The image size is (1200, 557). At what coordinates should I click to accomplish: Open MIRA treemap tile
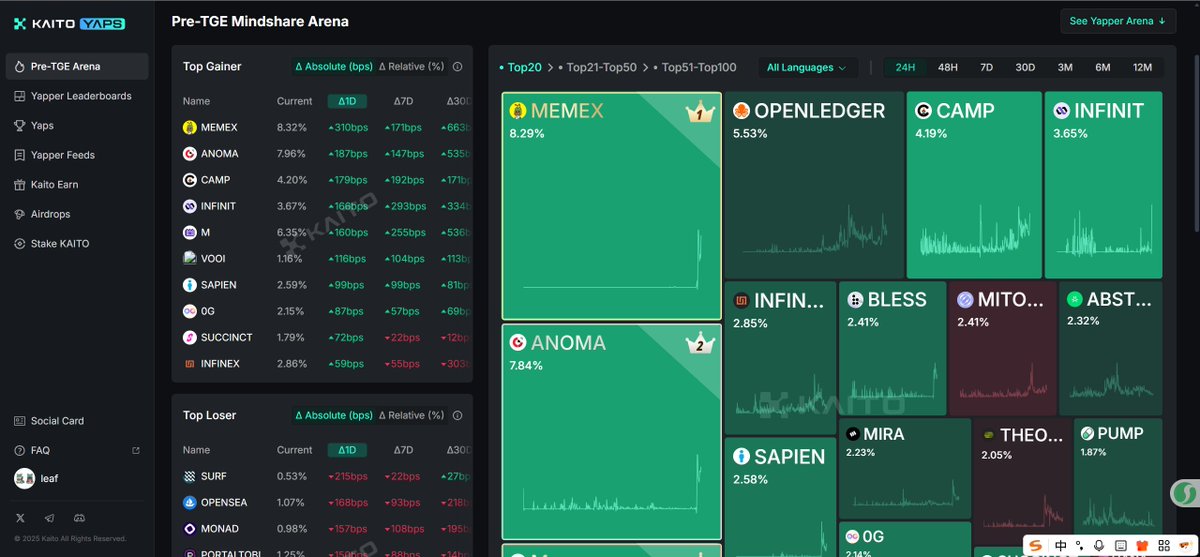click(904, 469)
